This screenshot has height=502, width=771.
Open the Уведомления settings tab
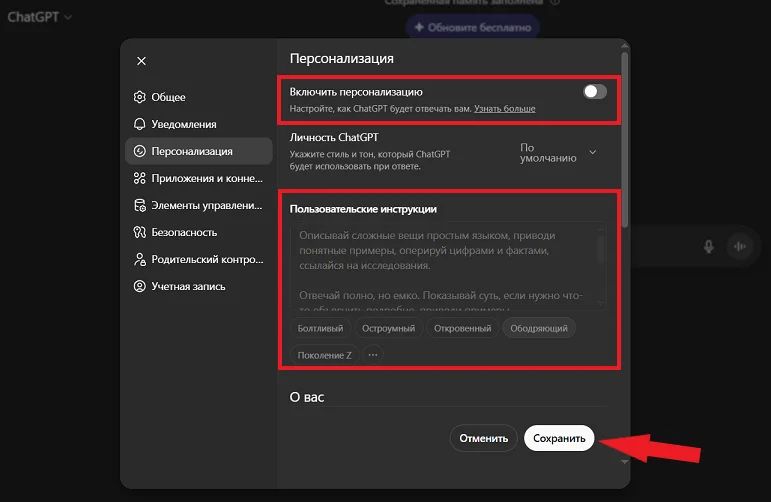point(199,124)
